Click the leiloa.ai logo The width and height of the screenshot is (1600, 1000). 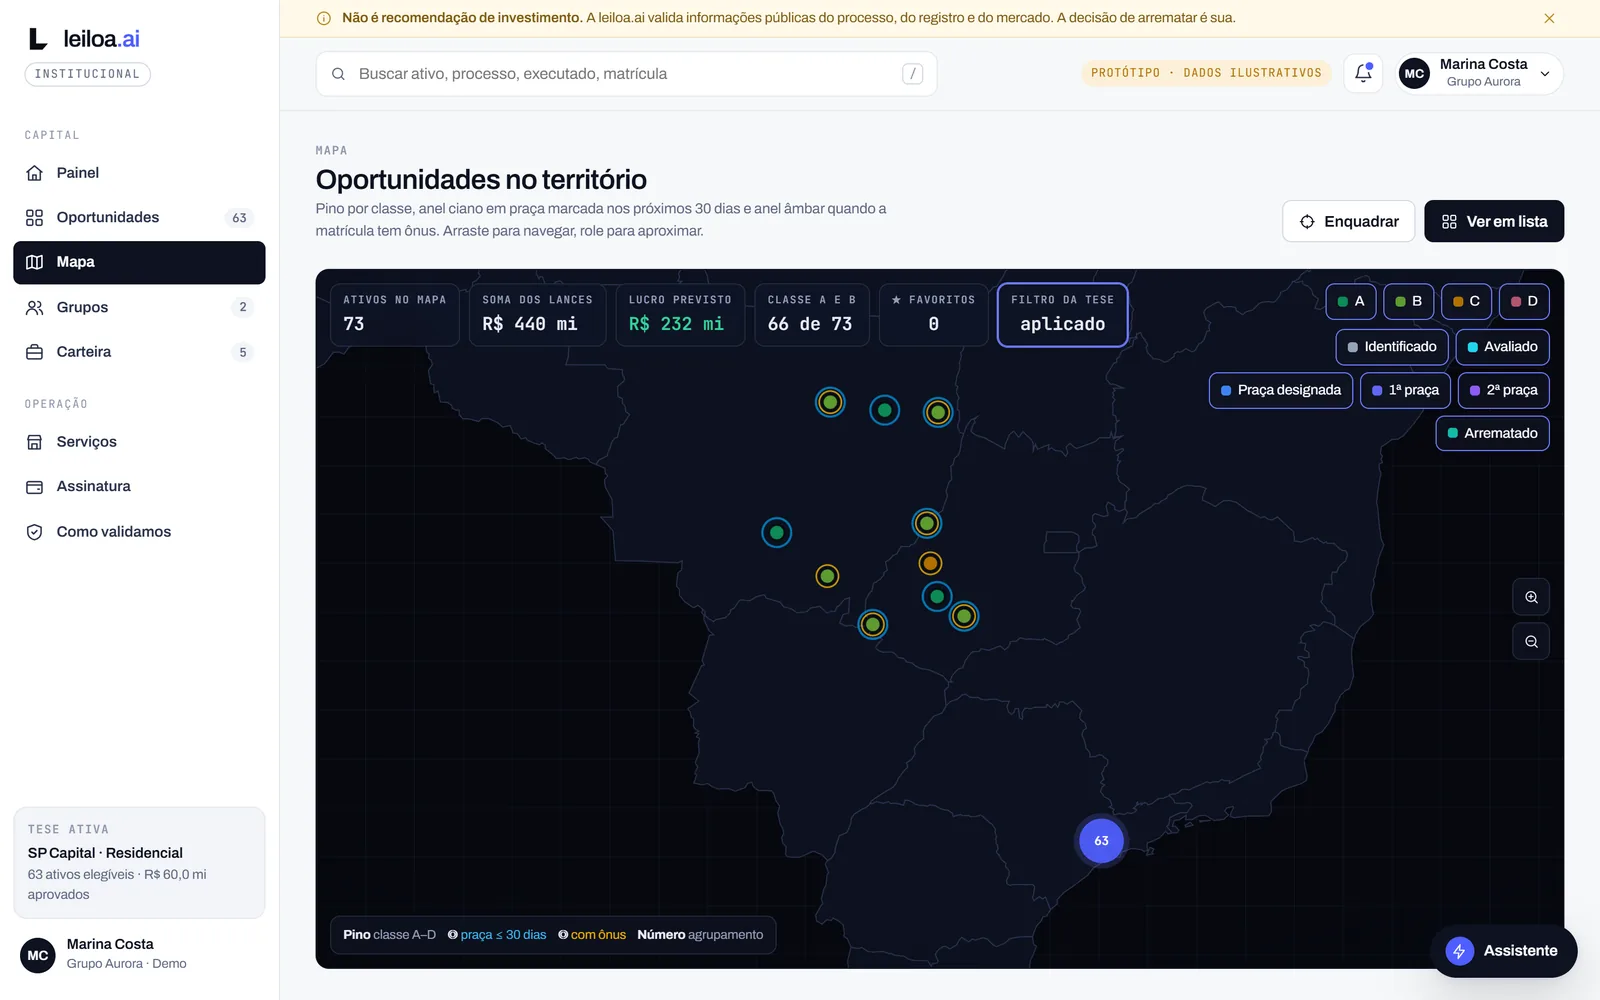point(84,39)
